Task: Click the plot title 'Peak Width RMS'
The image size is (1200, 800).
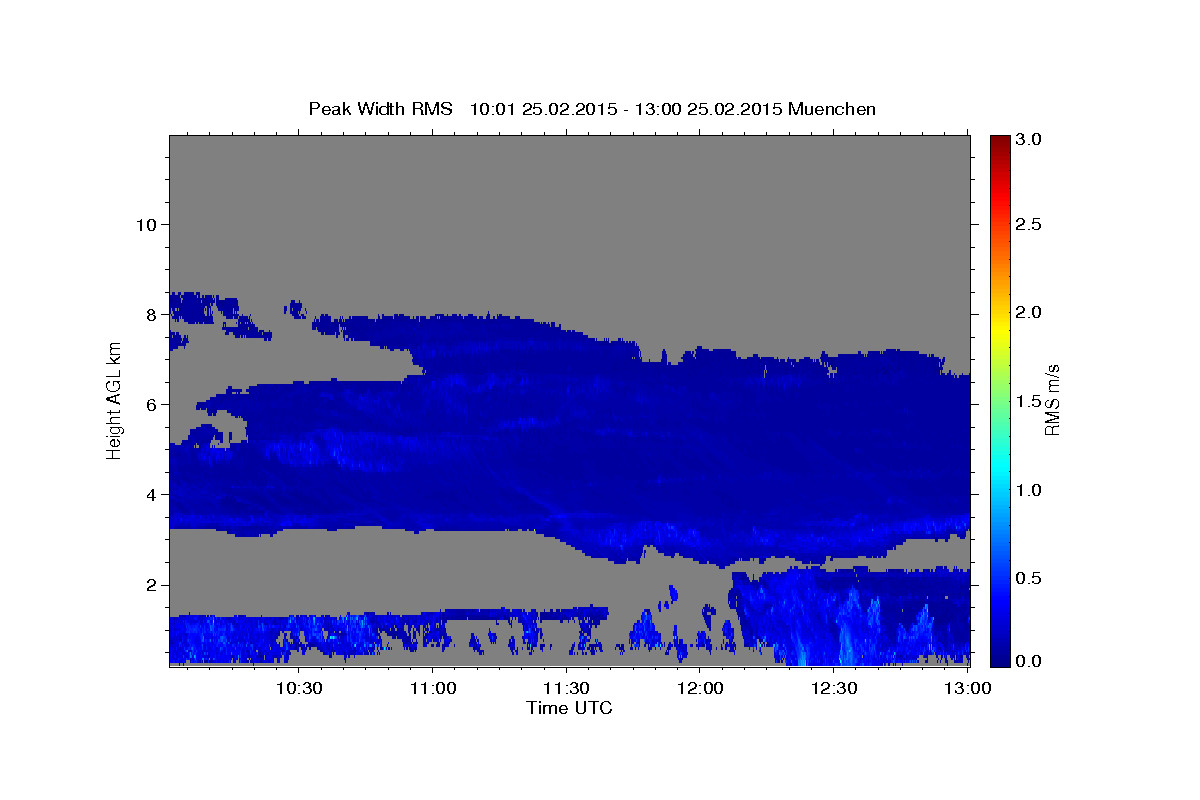Action: 380,109
